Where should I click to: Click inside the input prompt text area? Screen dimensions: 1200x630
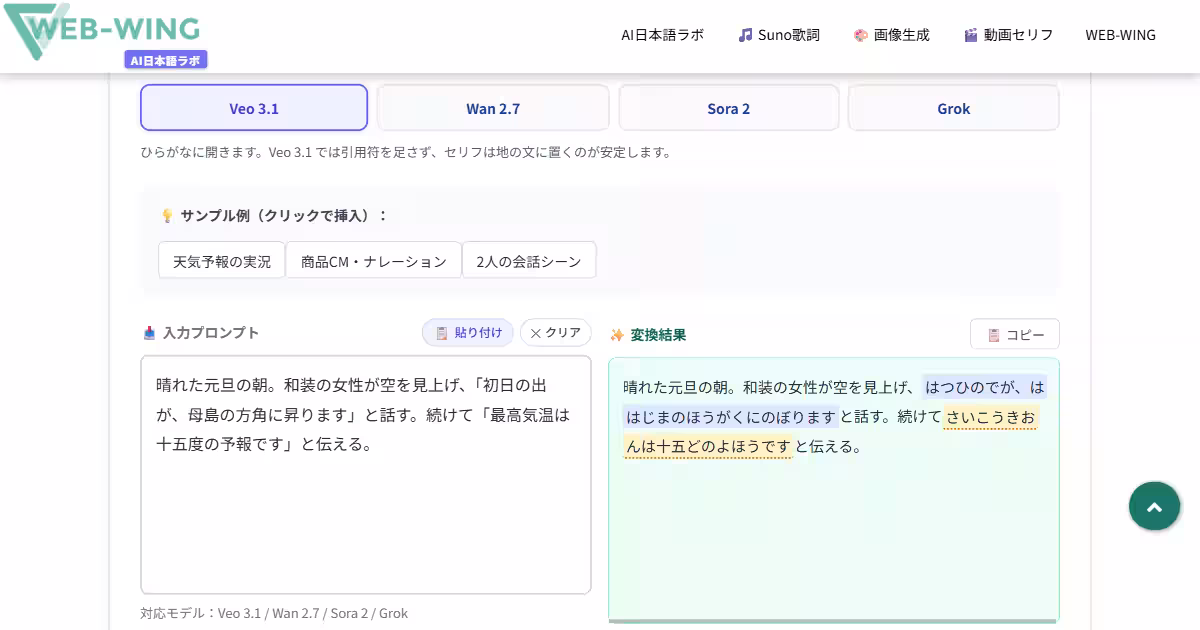click(366, 475)
